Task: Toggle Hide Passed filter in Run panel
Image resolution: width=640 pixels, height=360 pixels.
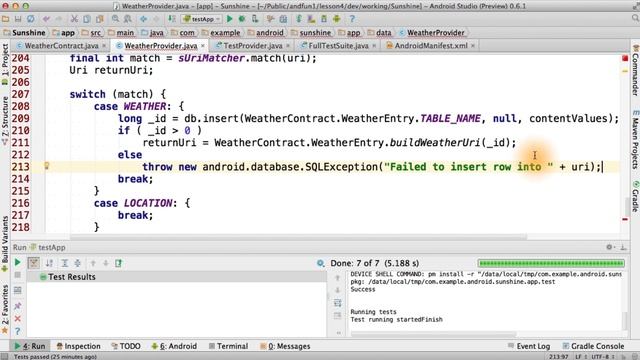Action: [34, 263]
